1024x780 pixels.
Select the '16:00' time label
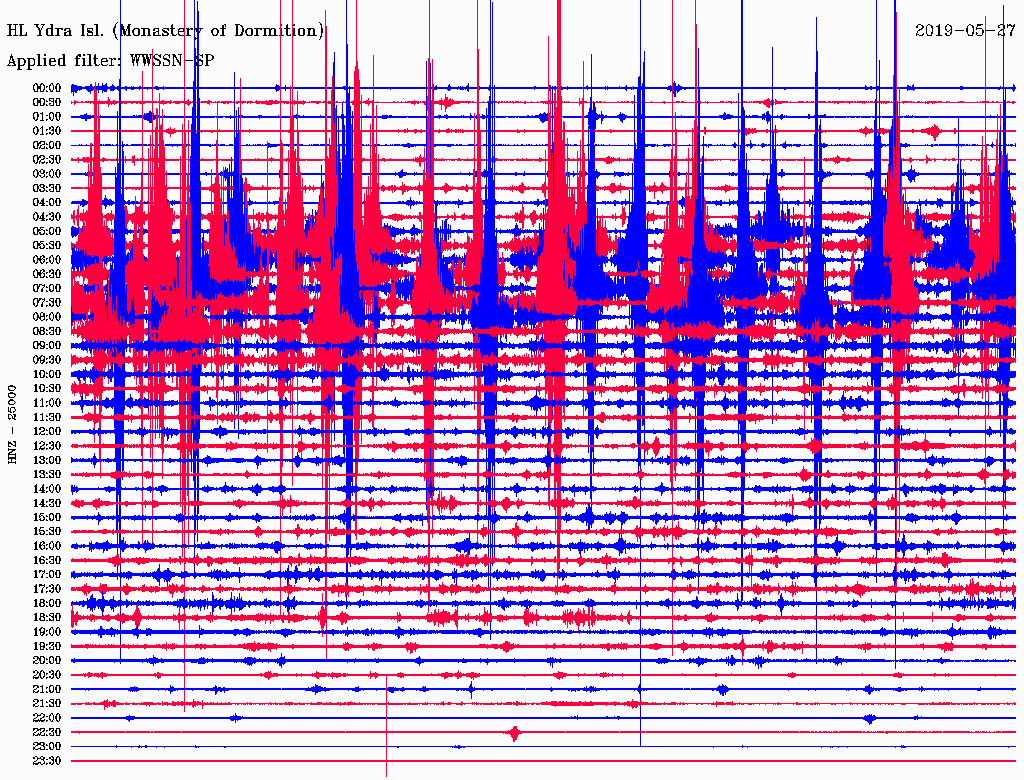pos(47,546)
